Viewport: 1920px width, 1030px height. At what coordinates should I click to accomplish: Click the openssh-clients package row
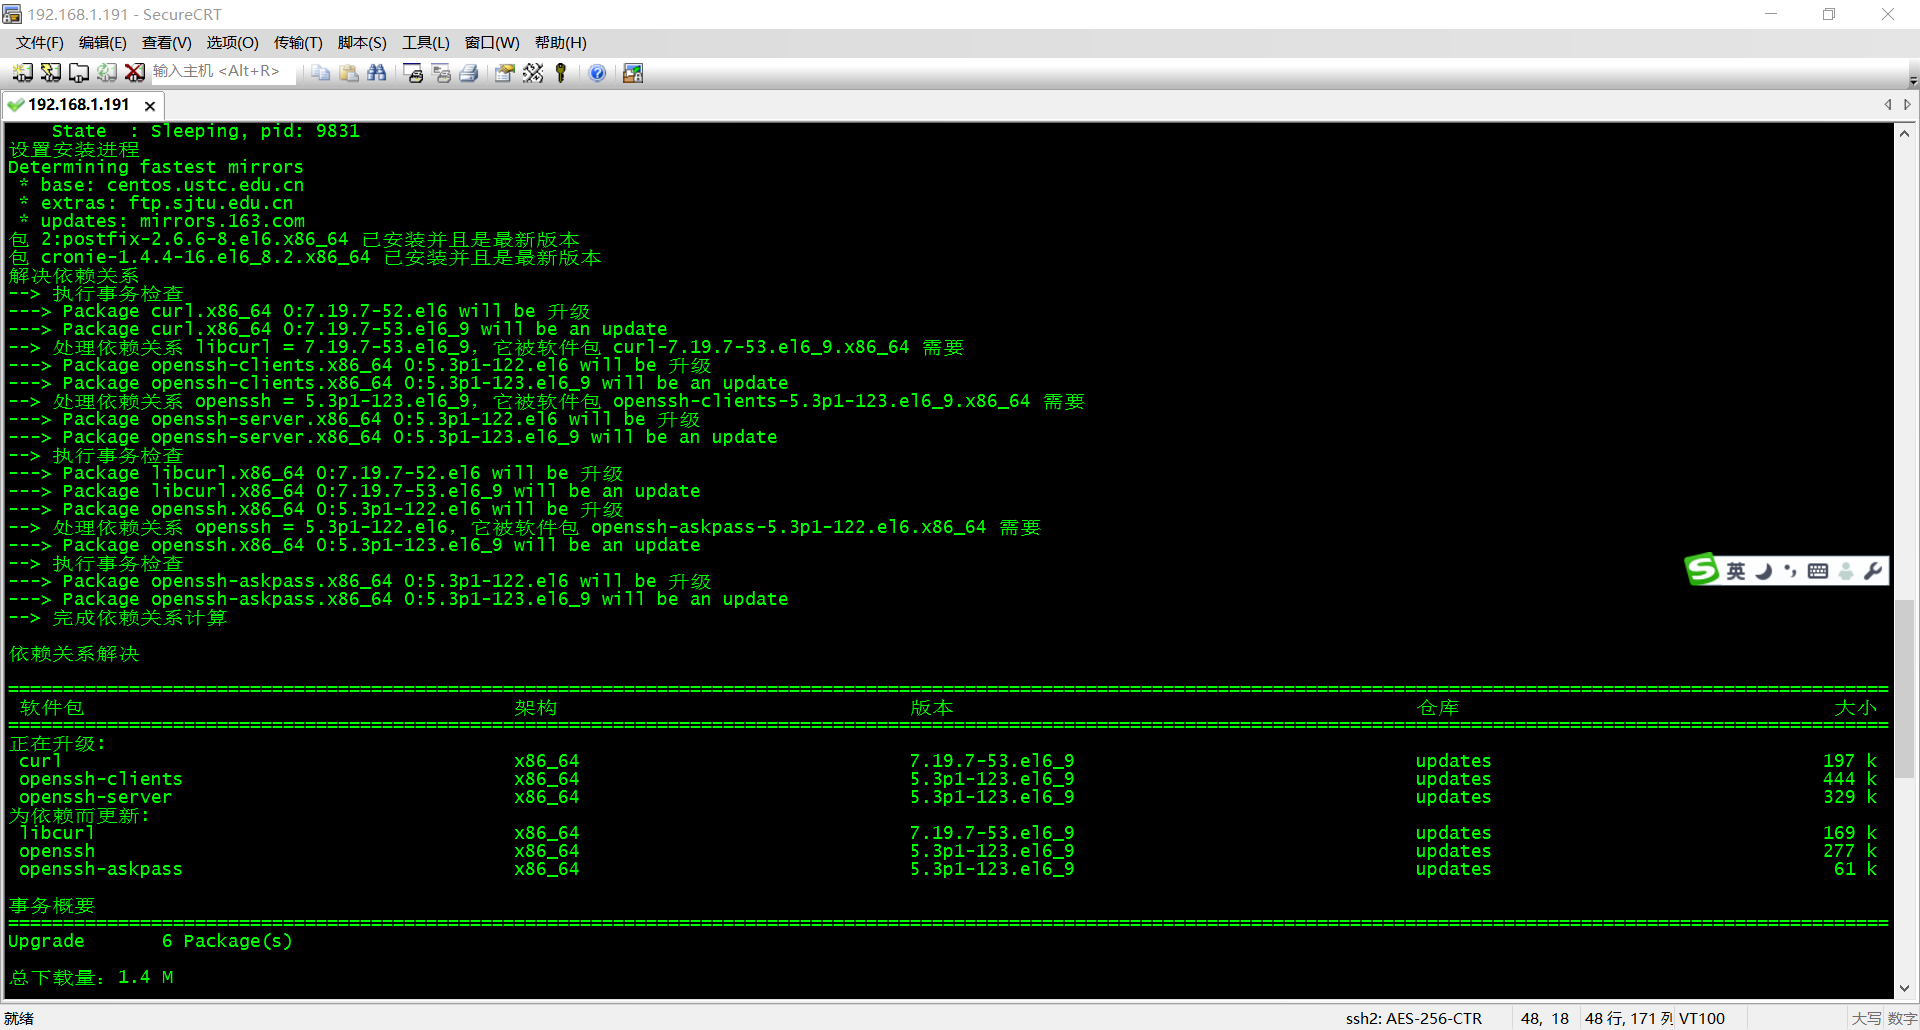click(948, 779)
